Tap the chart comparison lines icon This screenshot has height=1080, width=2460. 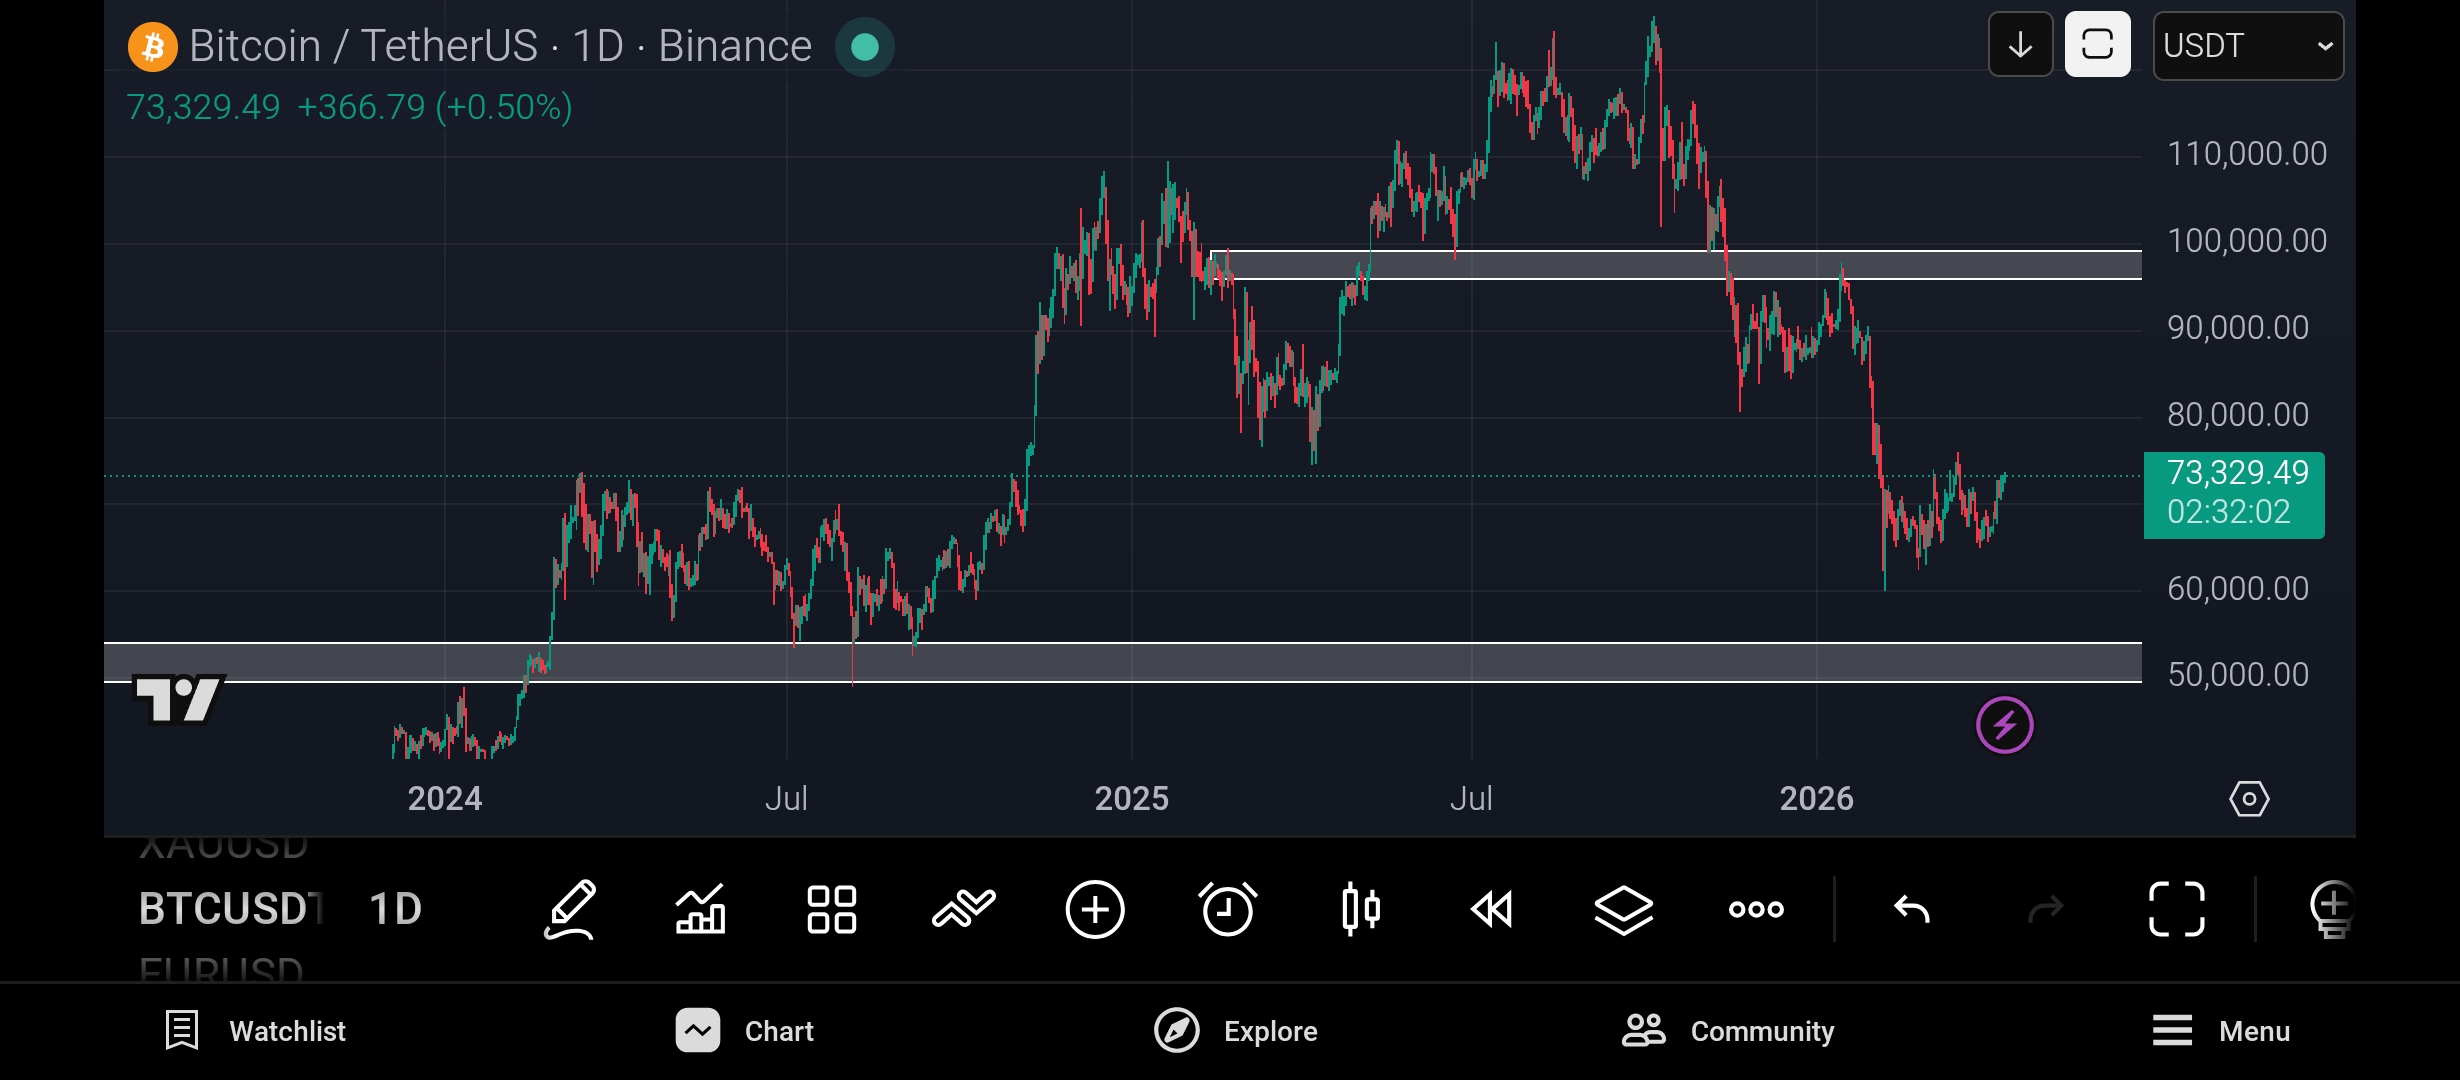963,909
